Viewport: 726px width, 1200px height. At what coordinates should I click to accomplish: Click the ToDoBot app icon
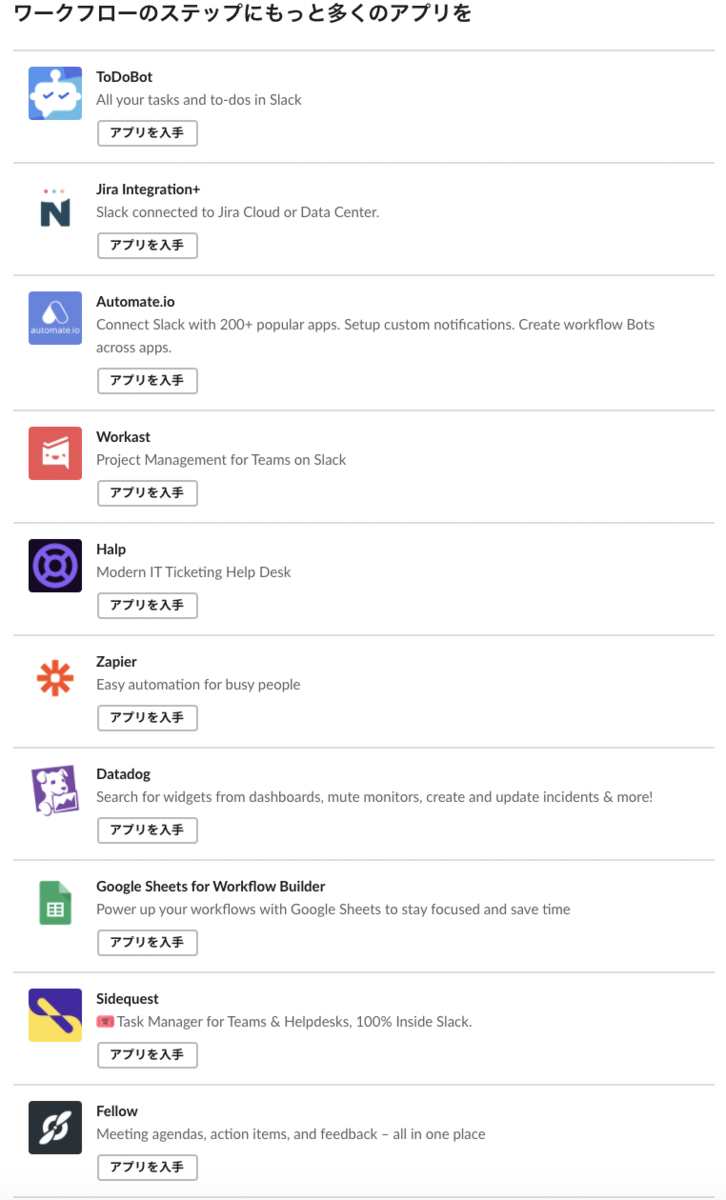click(x=55, y=93)
